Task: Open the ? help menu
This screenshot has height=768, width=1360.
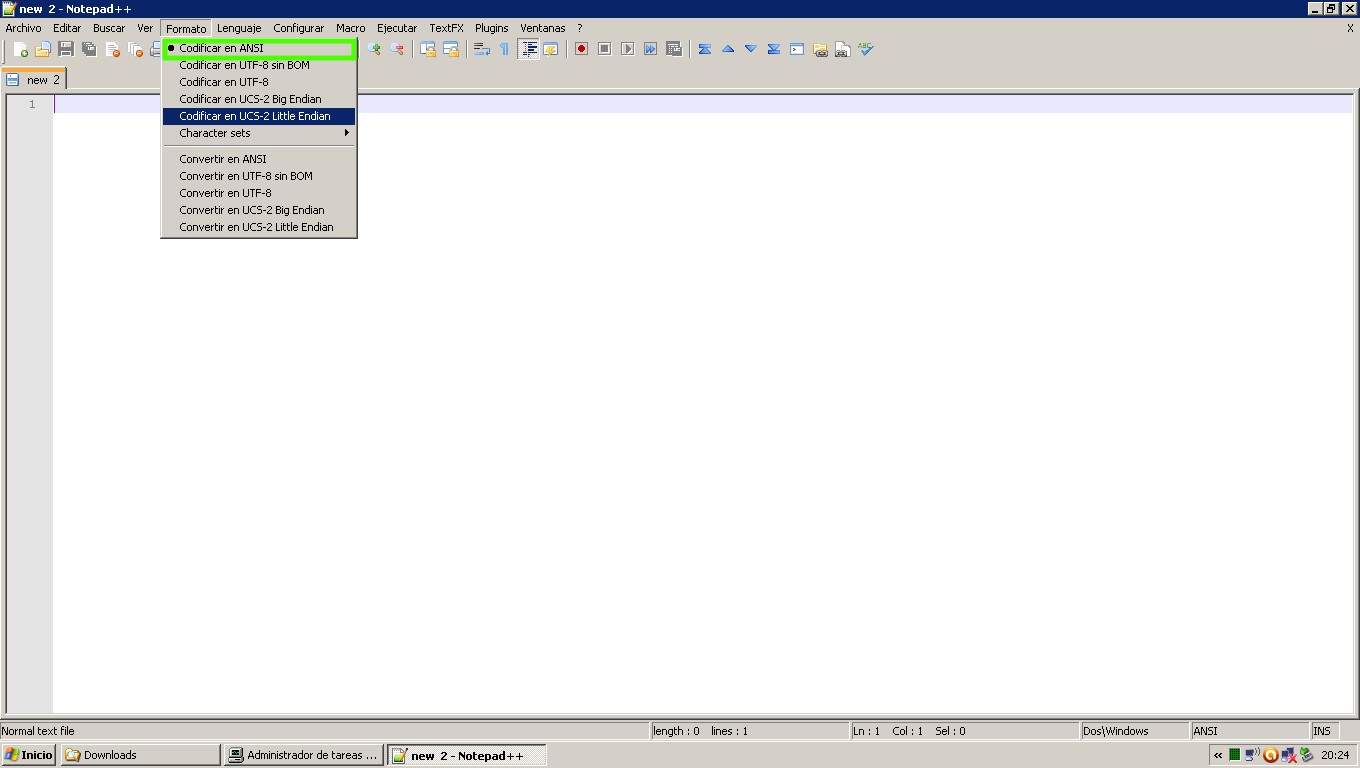Action: [x=579, y=28]
